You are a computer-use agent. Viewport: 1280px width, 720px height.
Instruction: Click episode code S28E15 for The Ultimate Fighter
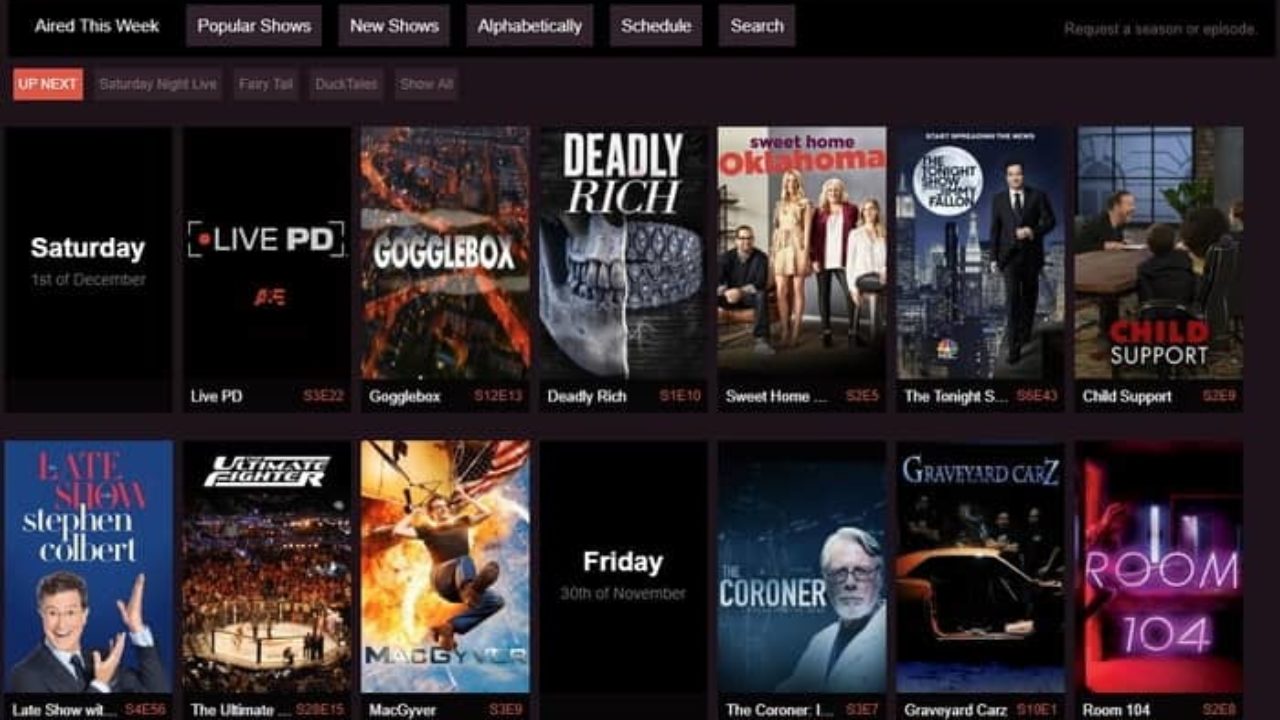coord(320,710)
